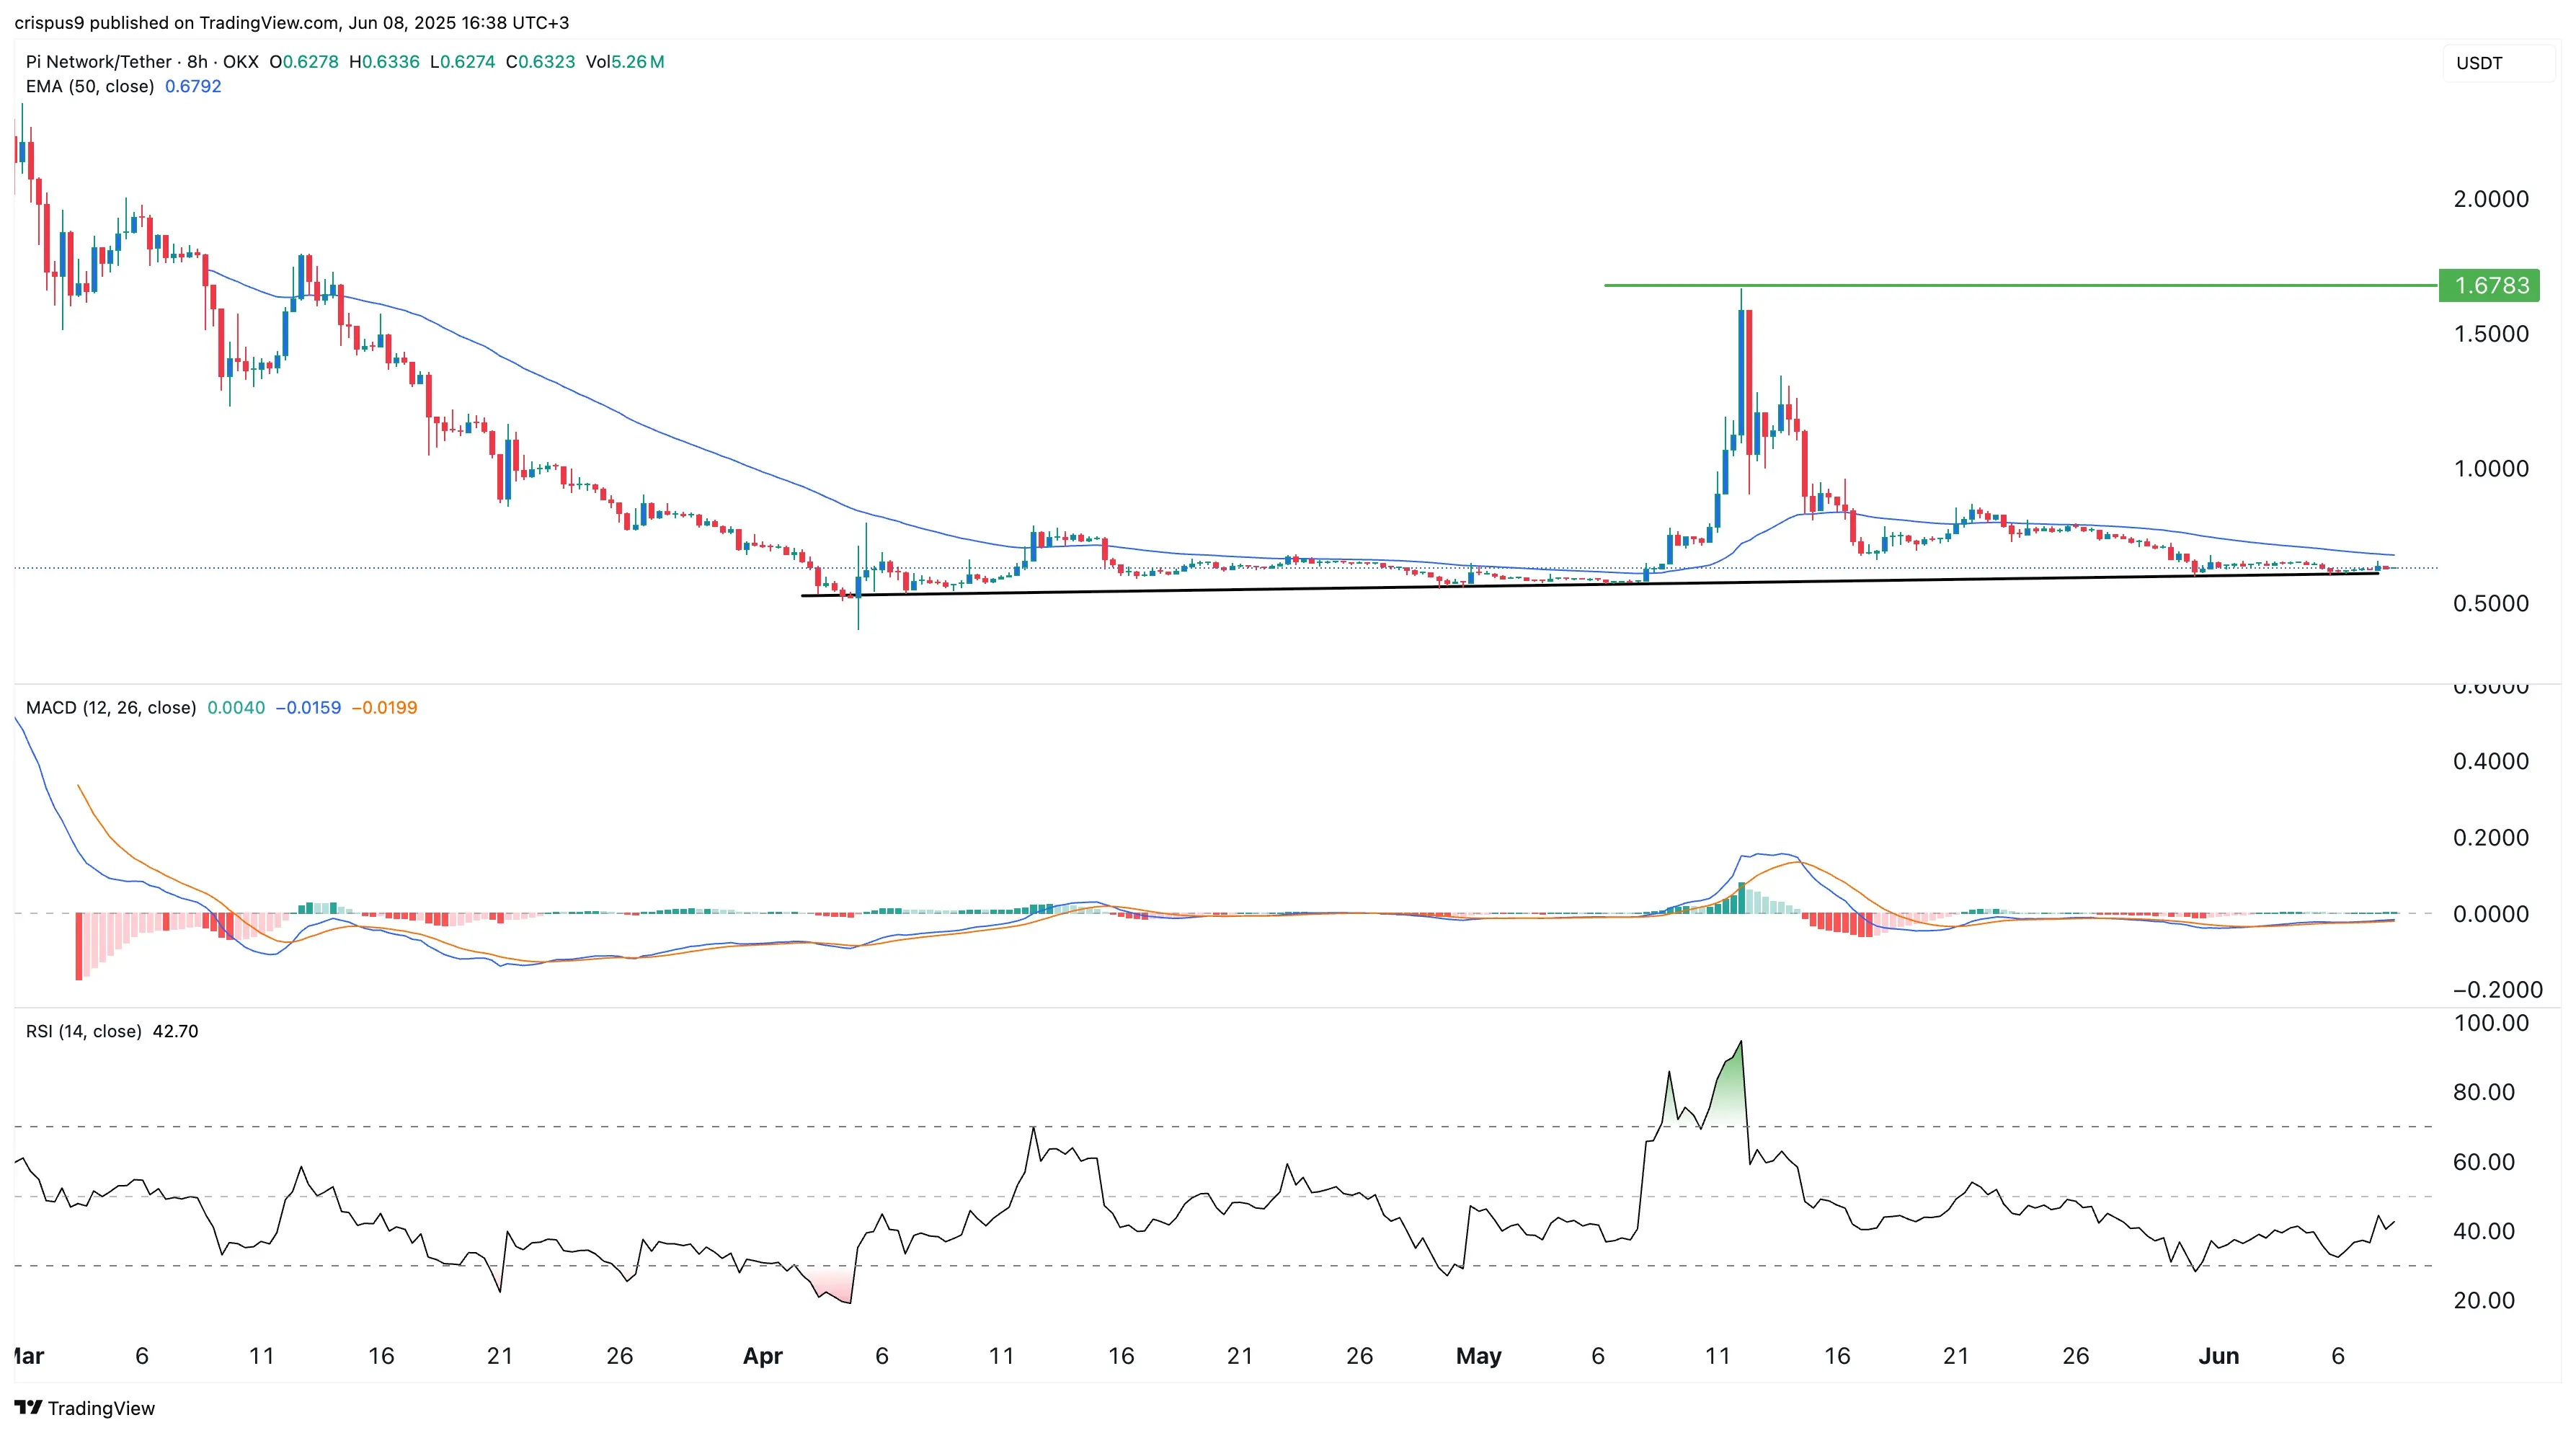Image resolution: width=2576 pixels, height=1433 pixels.
Task: Select the EMA (50, close) indicator legend
Action: pos(90,87)
